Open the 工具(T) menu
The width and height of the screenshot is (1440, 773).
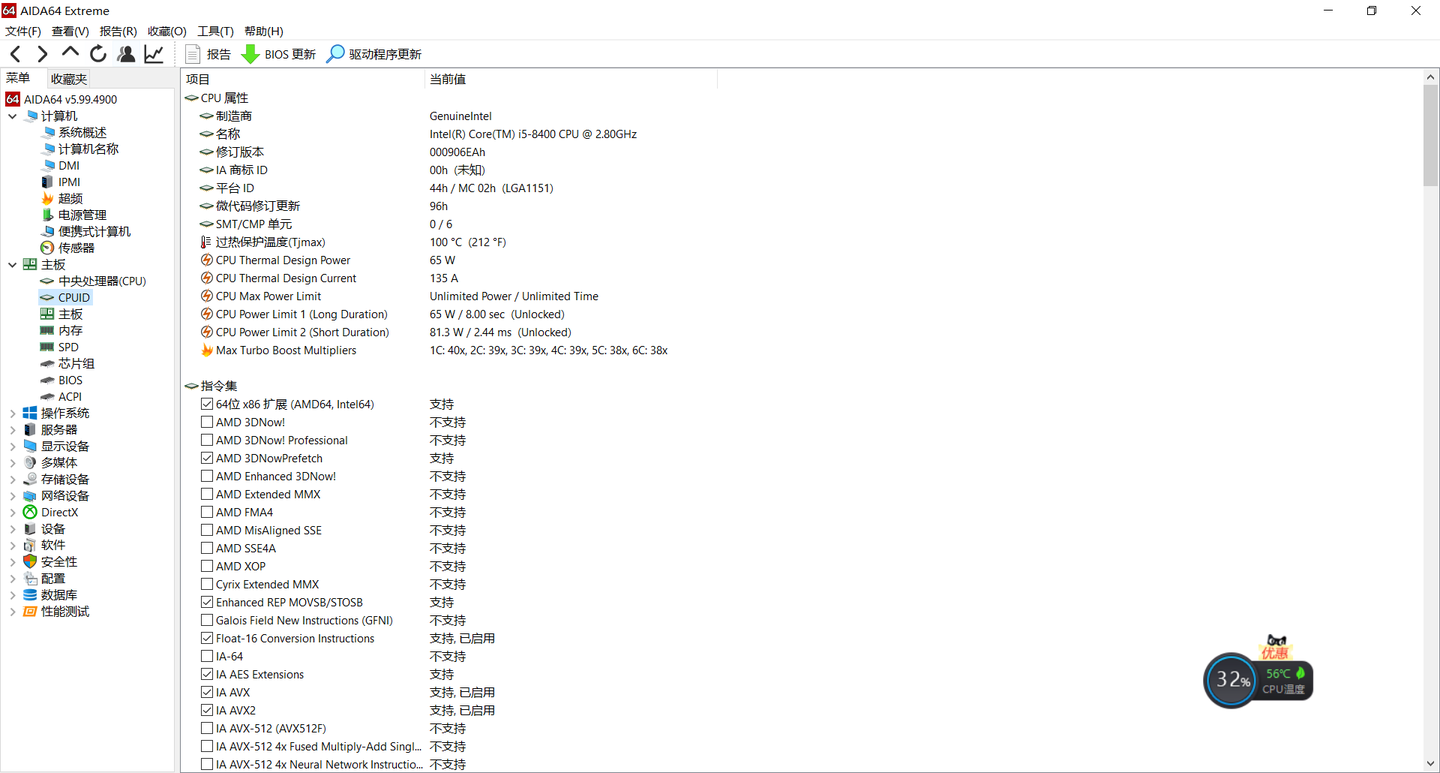pos(214,31)
